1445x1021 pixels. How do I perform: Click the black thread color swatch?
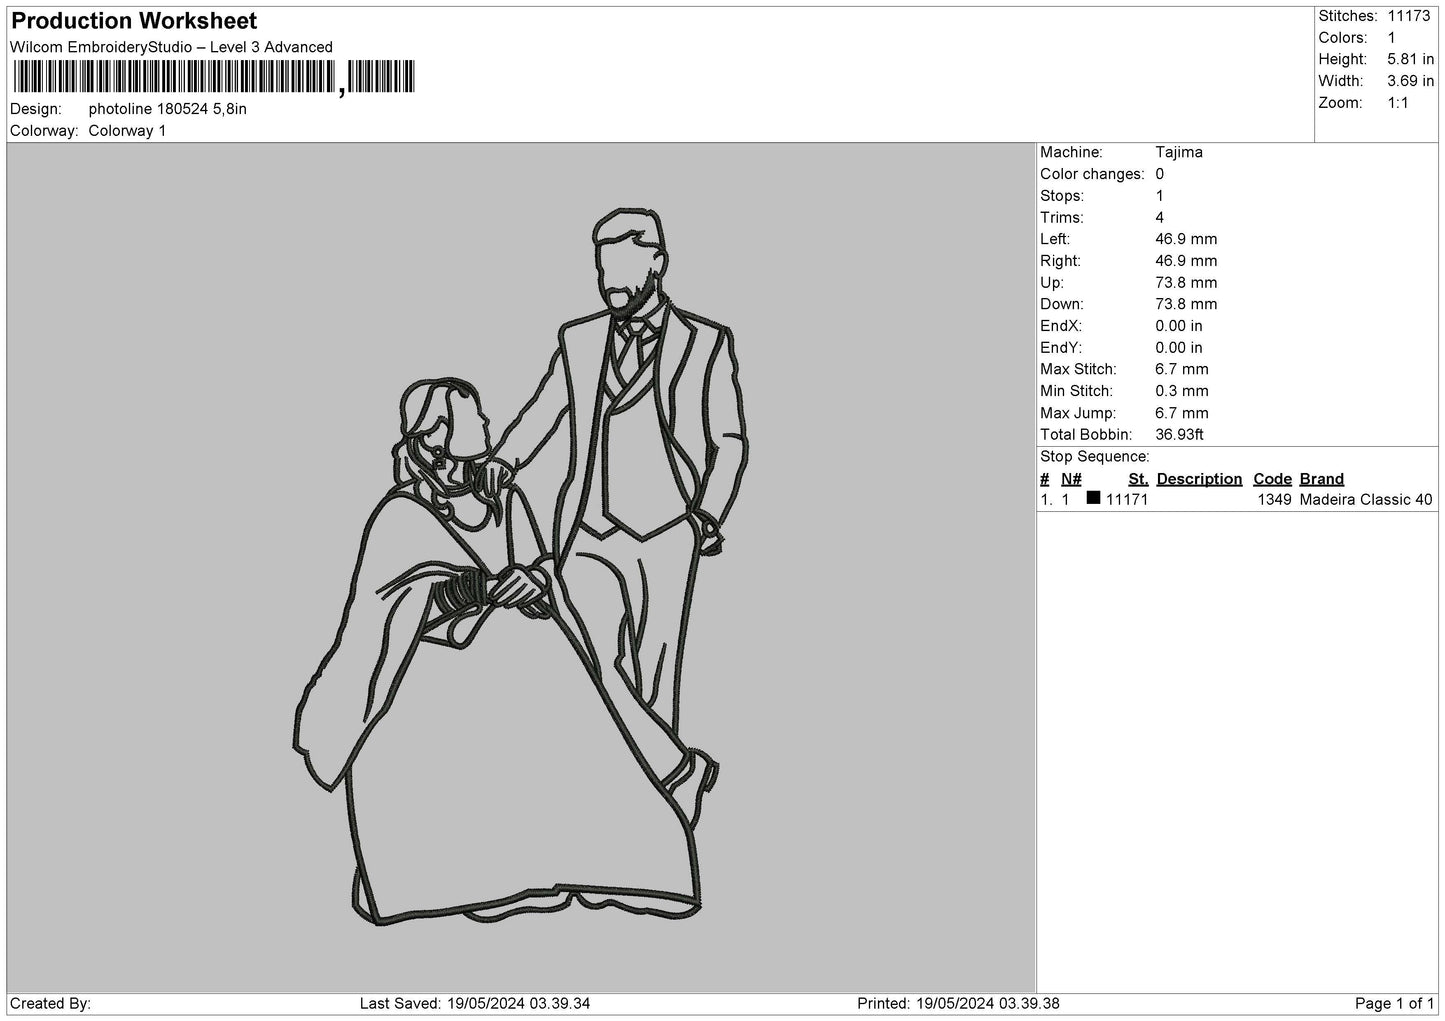click(1093, 498)
